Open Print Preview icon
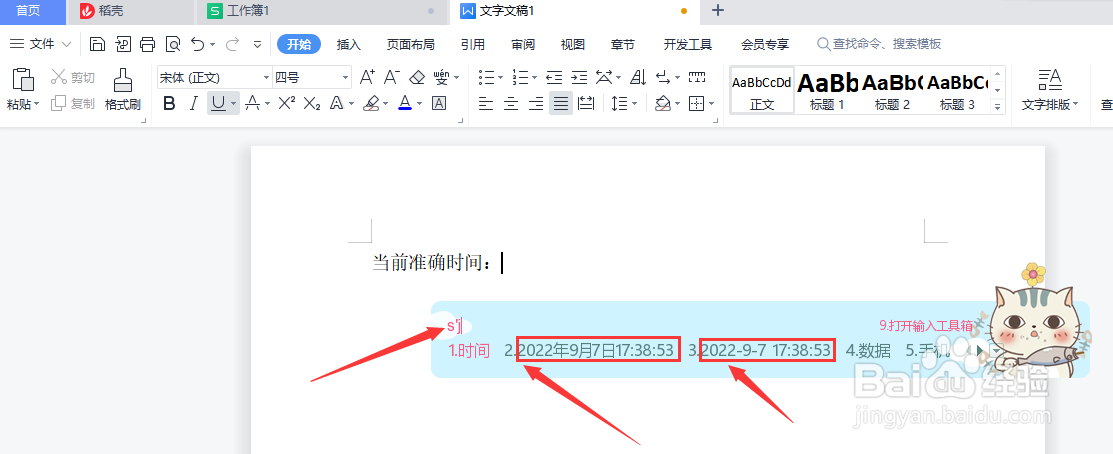1113x454 pixels. coord(172,44)
